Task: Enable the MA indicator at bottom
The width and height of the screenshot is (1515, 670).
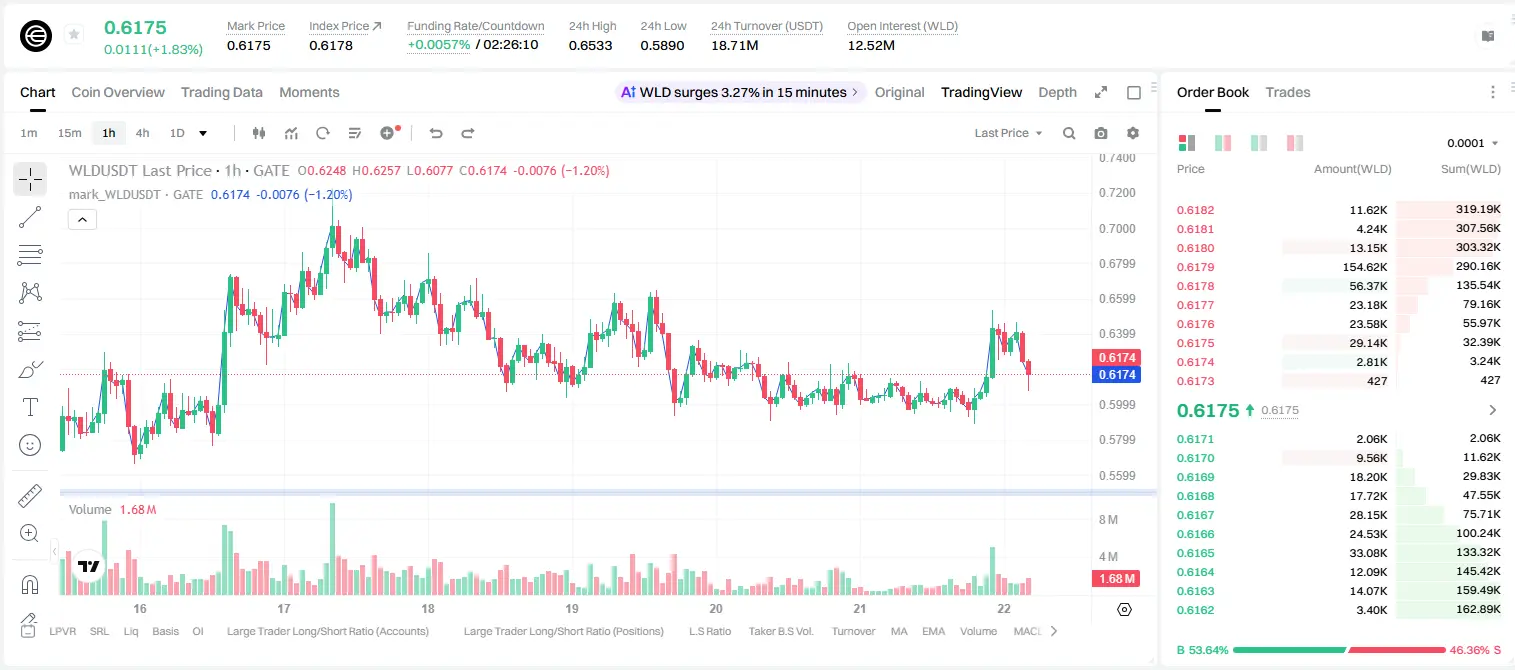Action: pos(899,631)
